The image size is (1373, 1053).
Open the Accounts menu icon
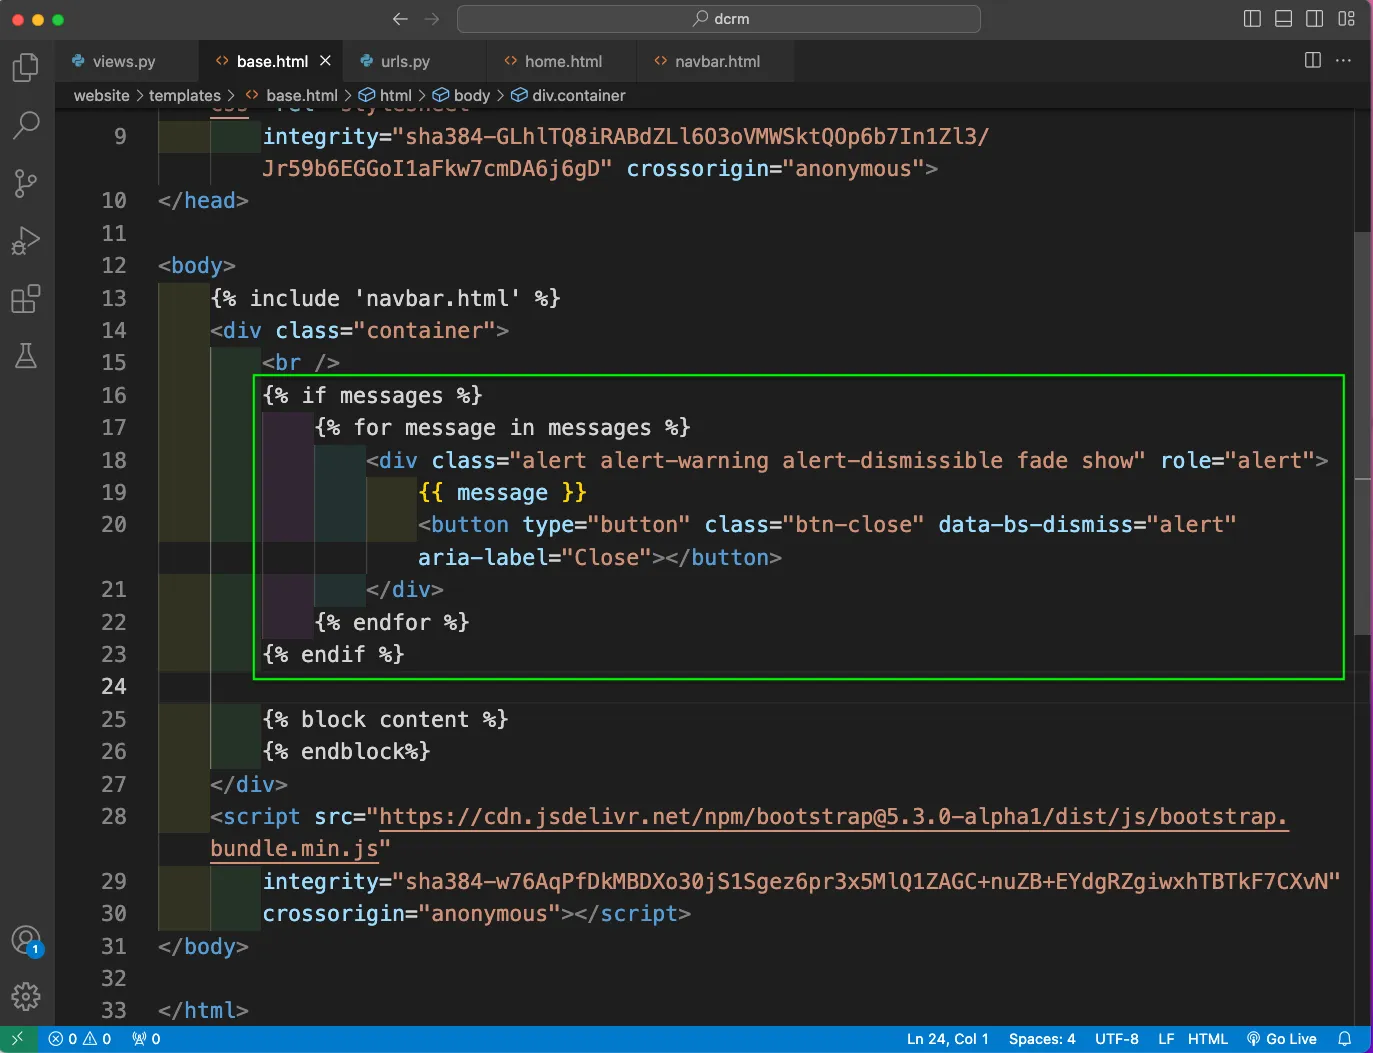coord(26,940)
